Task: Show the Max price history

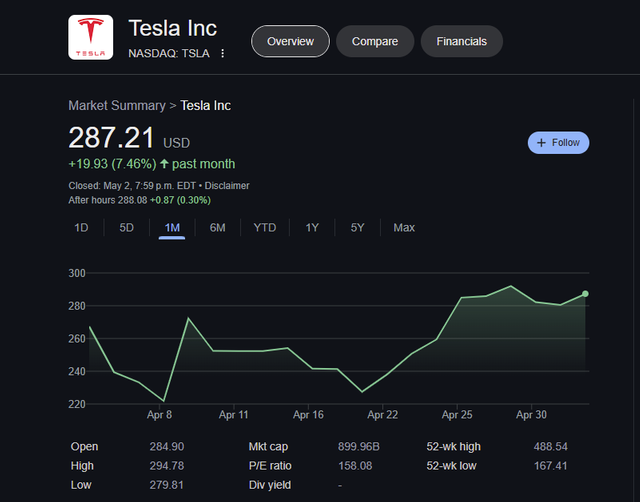Action: tap(404, 227)
